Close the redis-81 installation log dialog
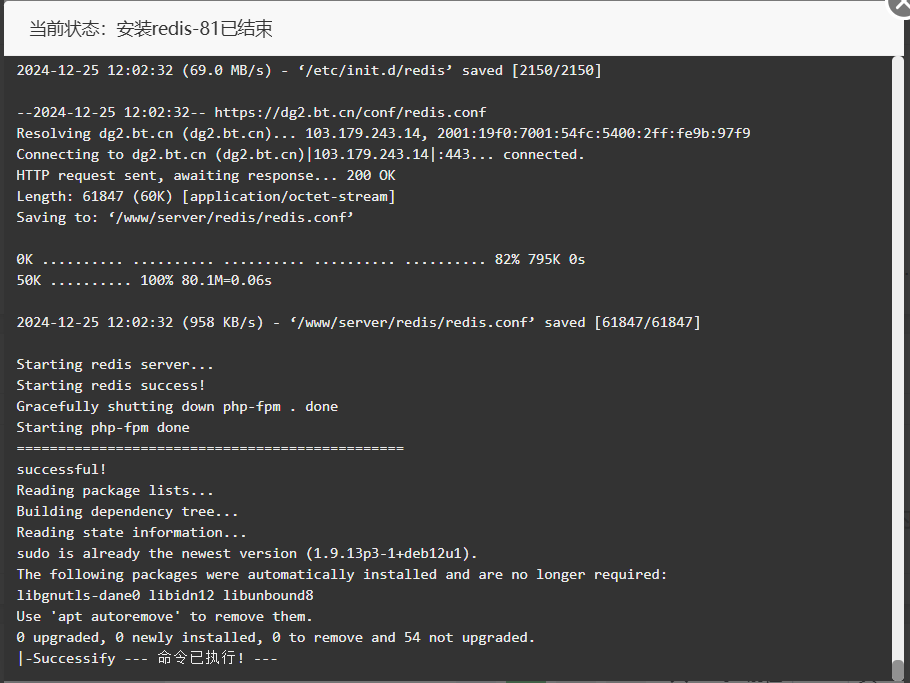Viewport: 910px width, 683px height. (901, 7)
